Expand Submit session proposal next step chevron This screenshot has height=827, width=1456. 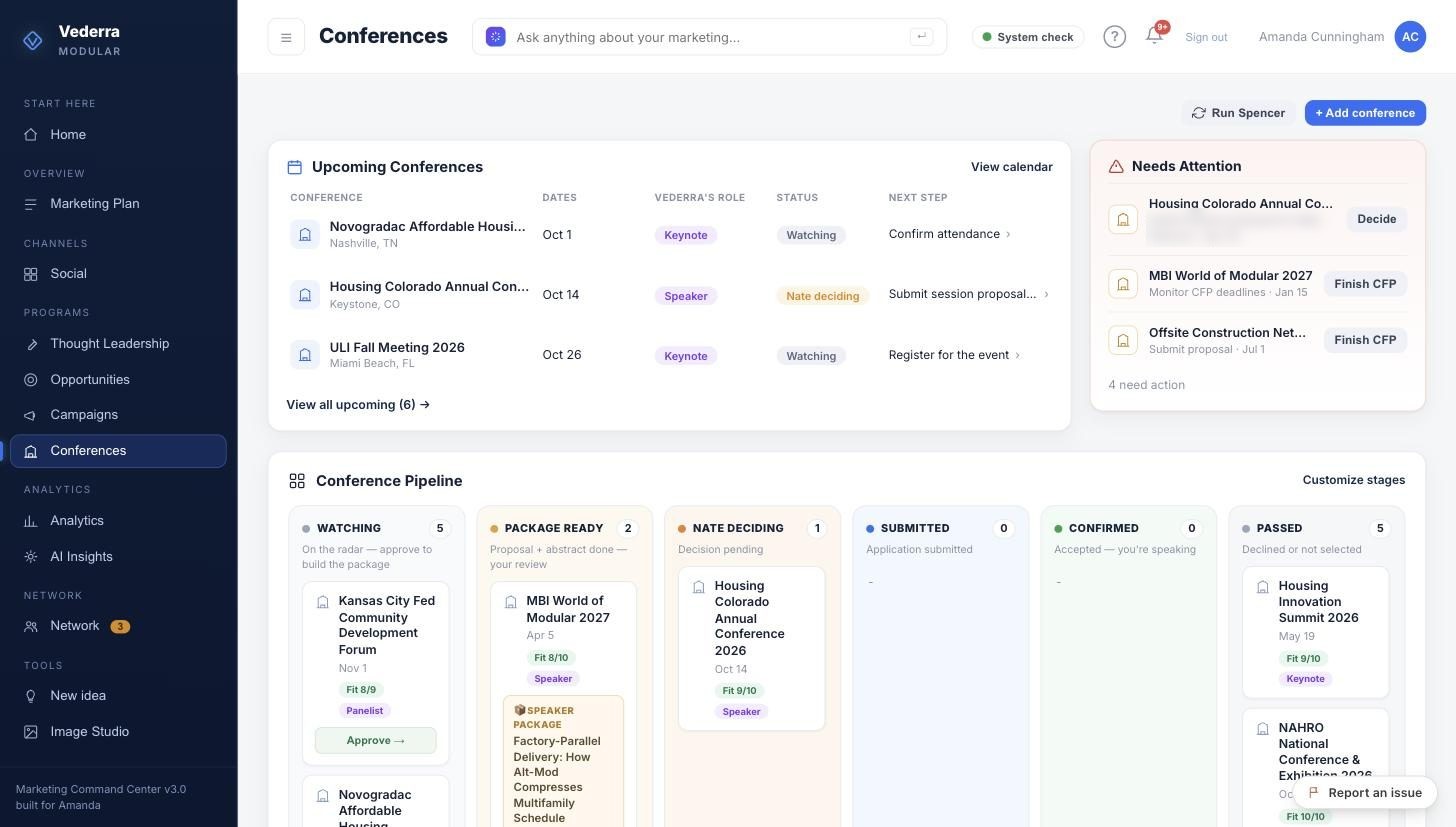(x=1046, y=294)
